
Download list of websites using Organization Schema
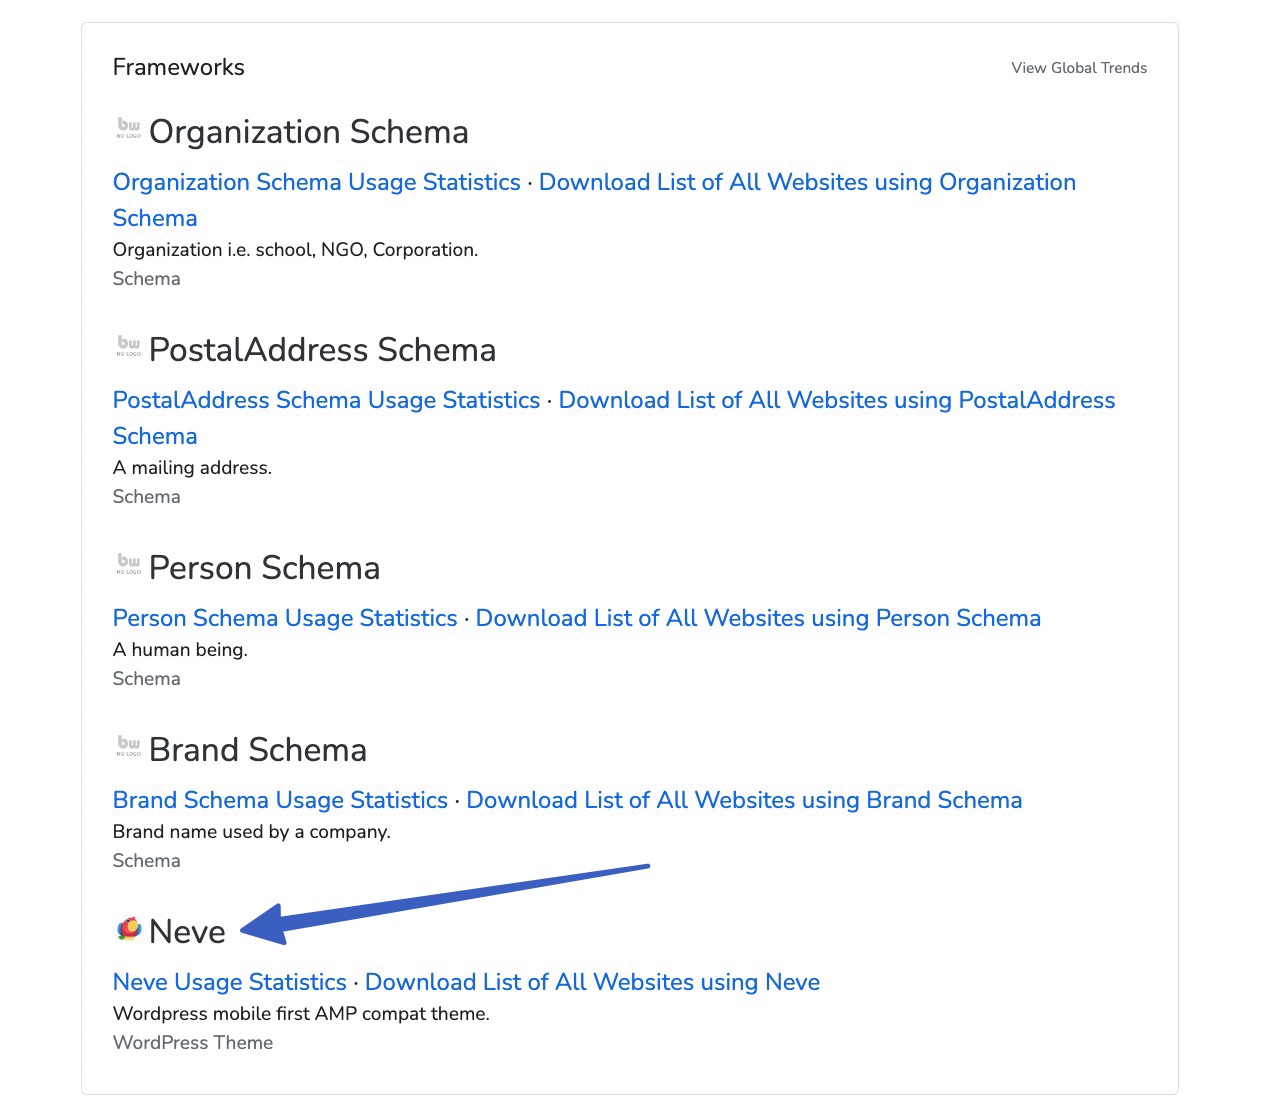pos(806,182)
